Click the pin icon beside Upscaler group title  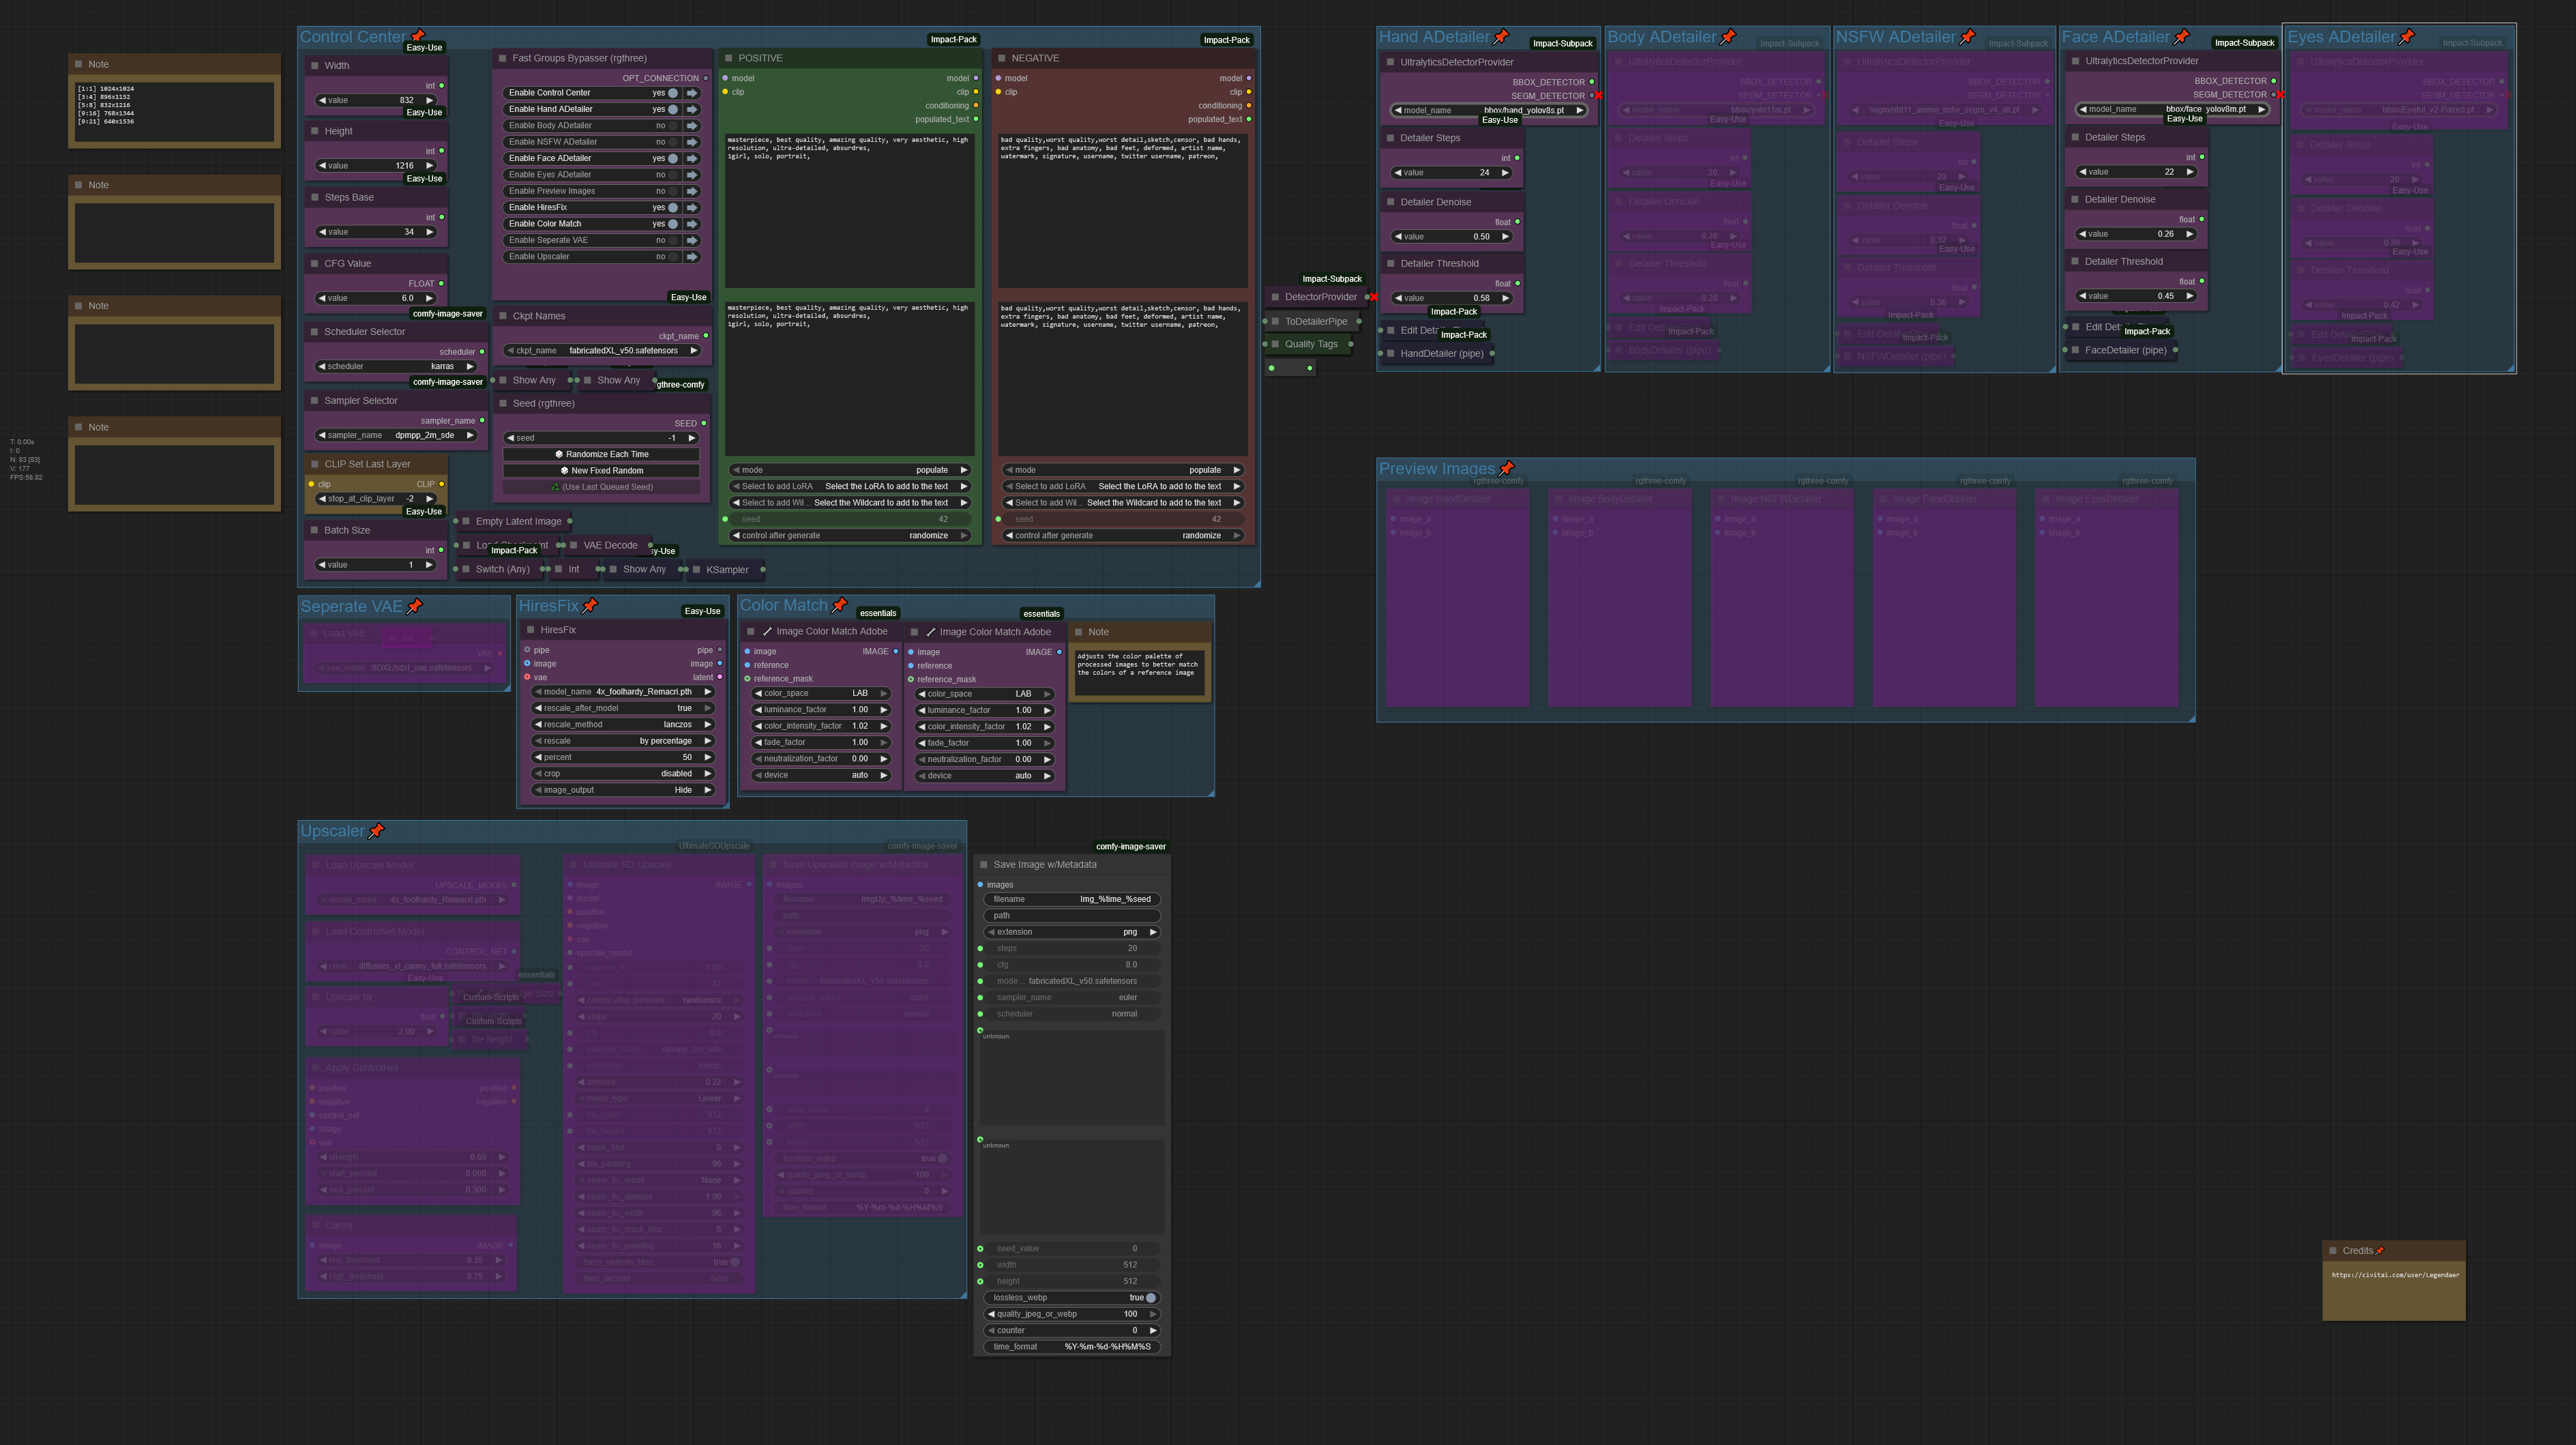(x=377, y=831)
